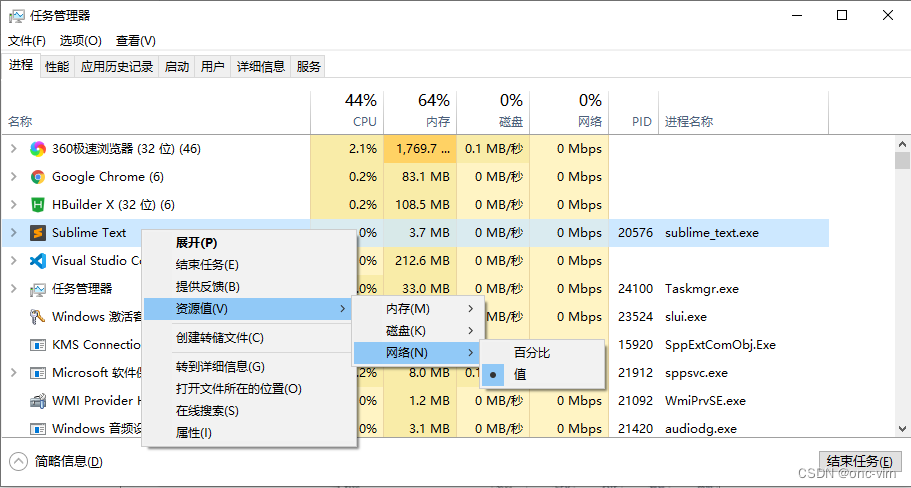Click the KMS Connection process icon
This screenshot has width=911, height=488.
(x=38, y=345)
